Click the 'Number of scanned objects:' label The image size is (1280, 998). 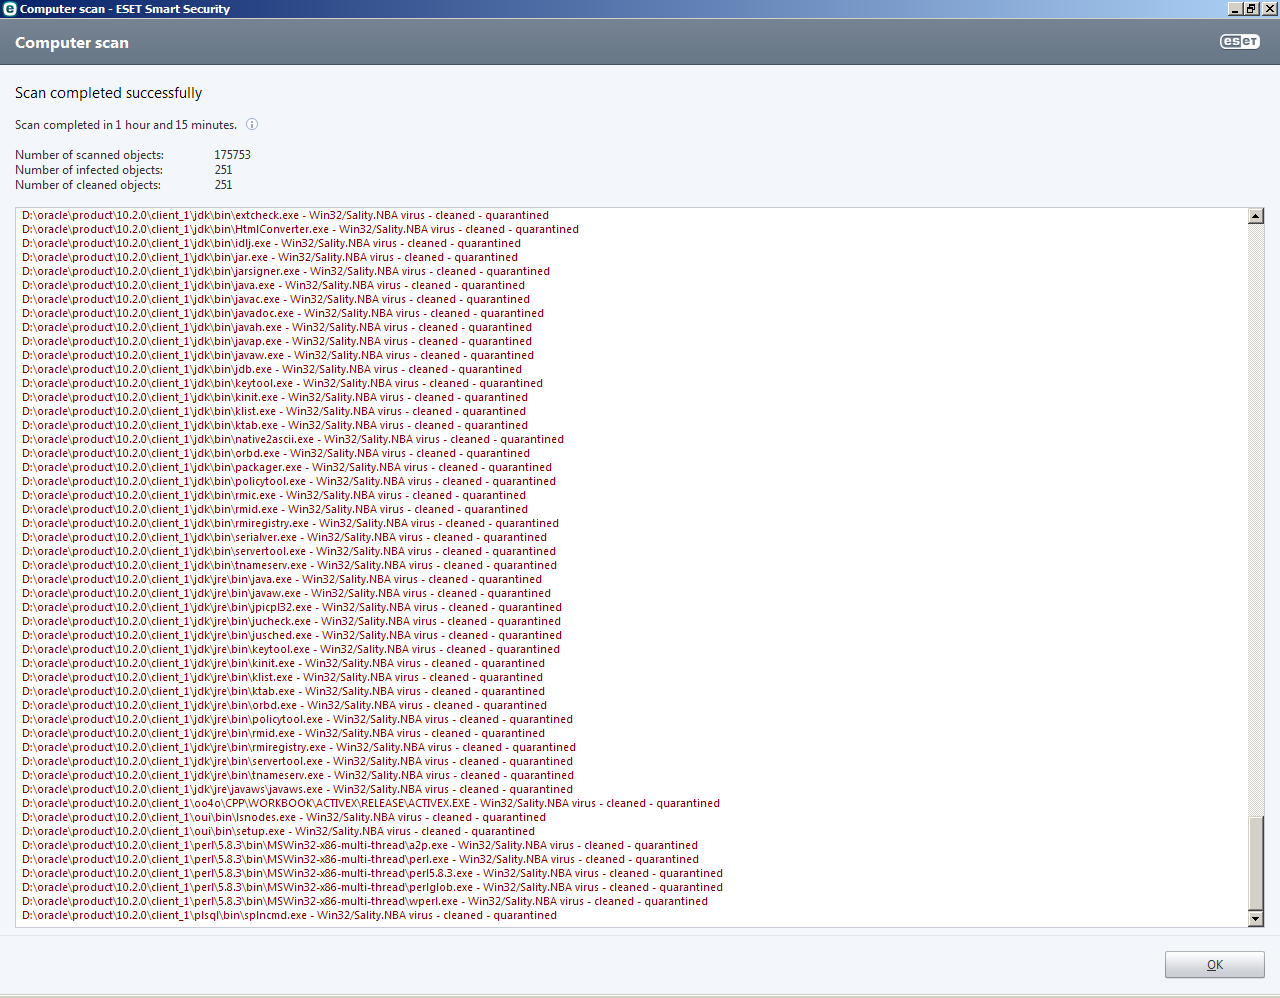[89, 155]
